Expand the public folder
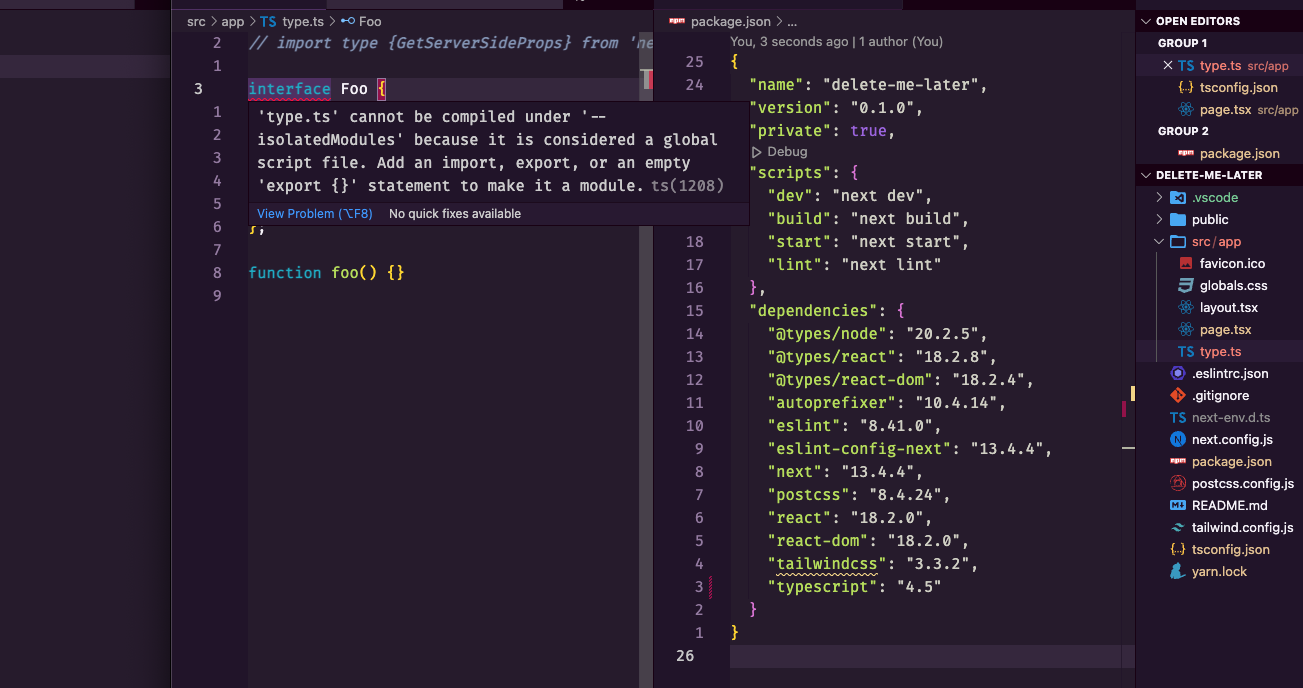This screenshot has height=688, width=1303. tap(1162, 219)
